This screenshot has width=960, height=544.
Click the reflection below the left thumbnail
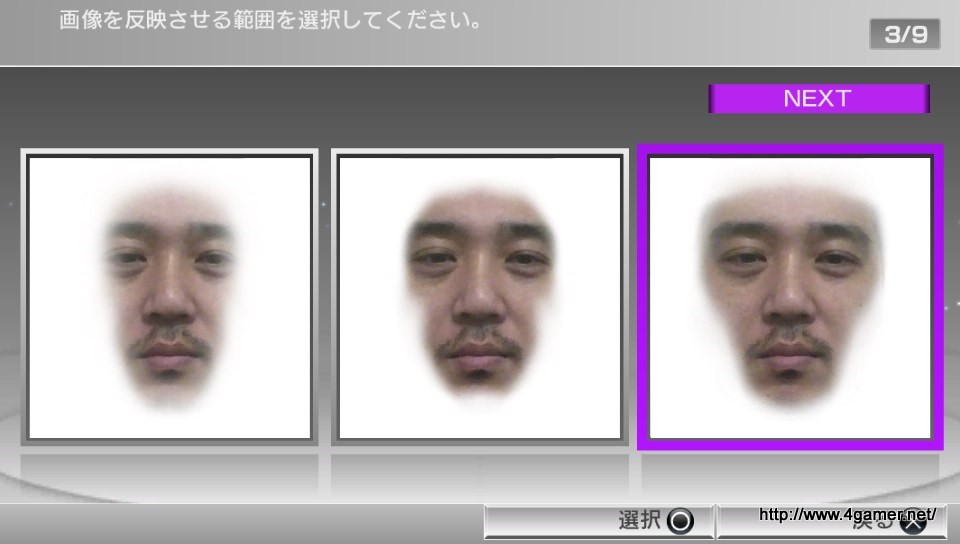tap(169, 472)
